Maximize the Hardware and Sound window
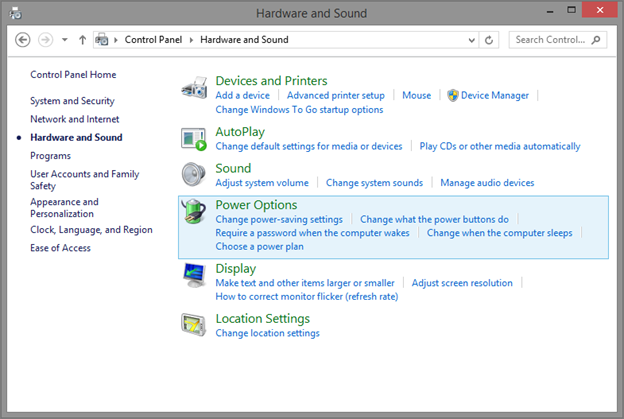The height and width of the screenshot is (419, 624). (x=571, y=10)
